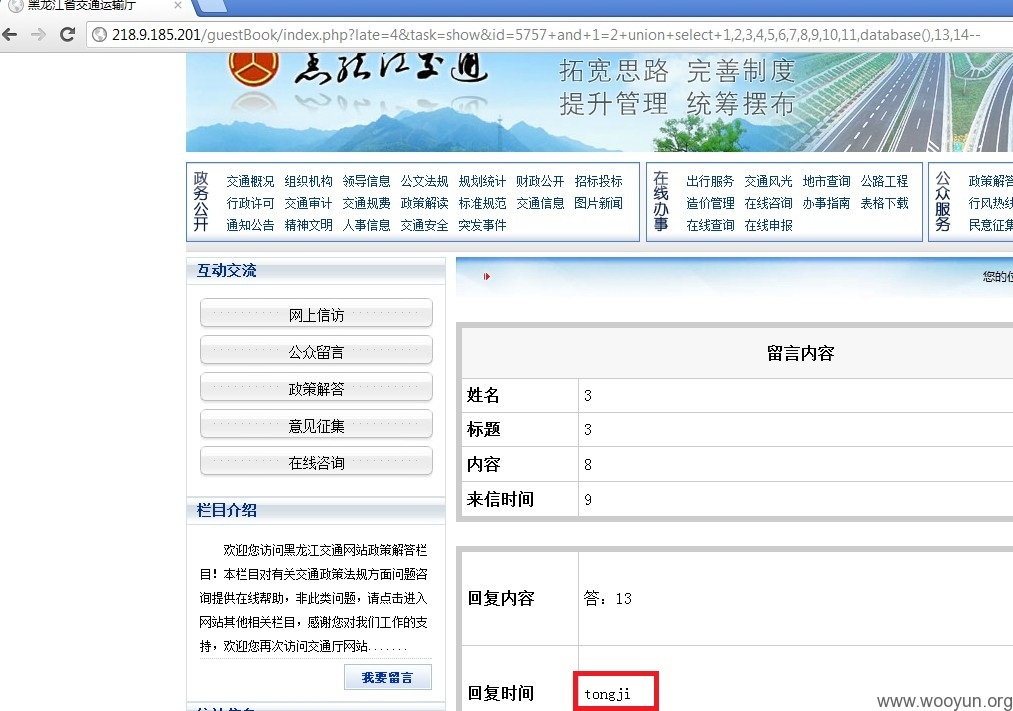Click the 我要留言 button

click(388, 677)
